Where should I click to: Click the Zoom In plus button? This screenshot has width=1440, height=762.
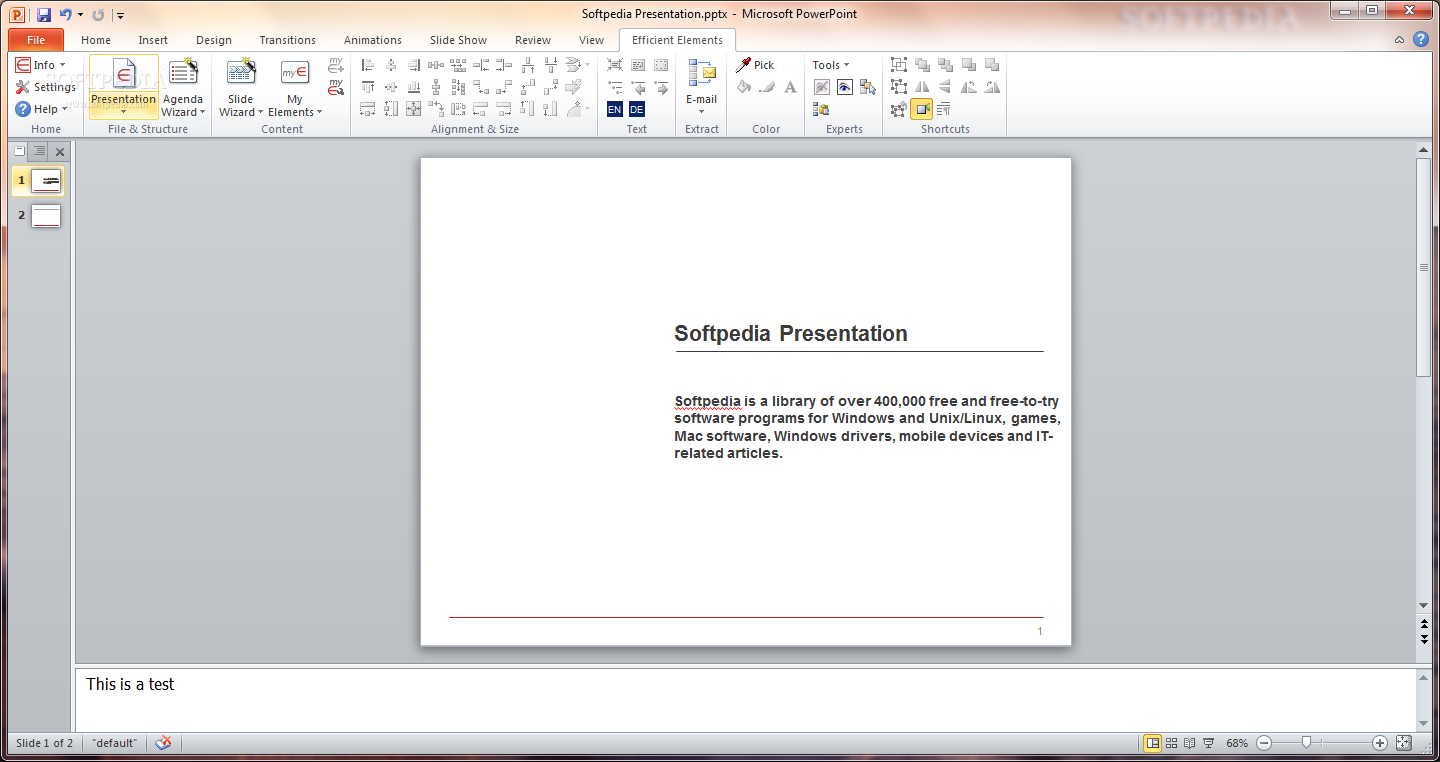coord(1380,743)
